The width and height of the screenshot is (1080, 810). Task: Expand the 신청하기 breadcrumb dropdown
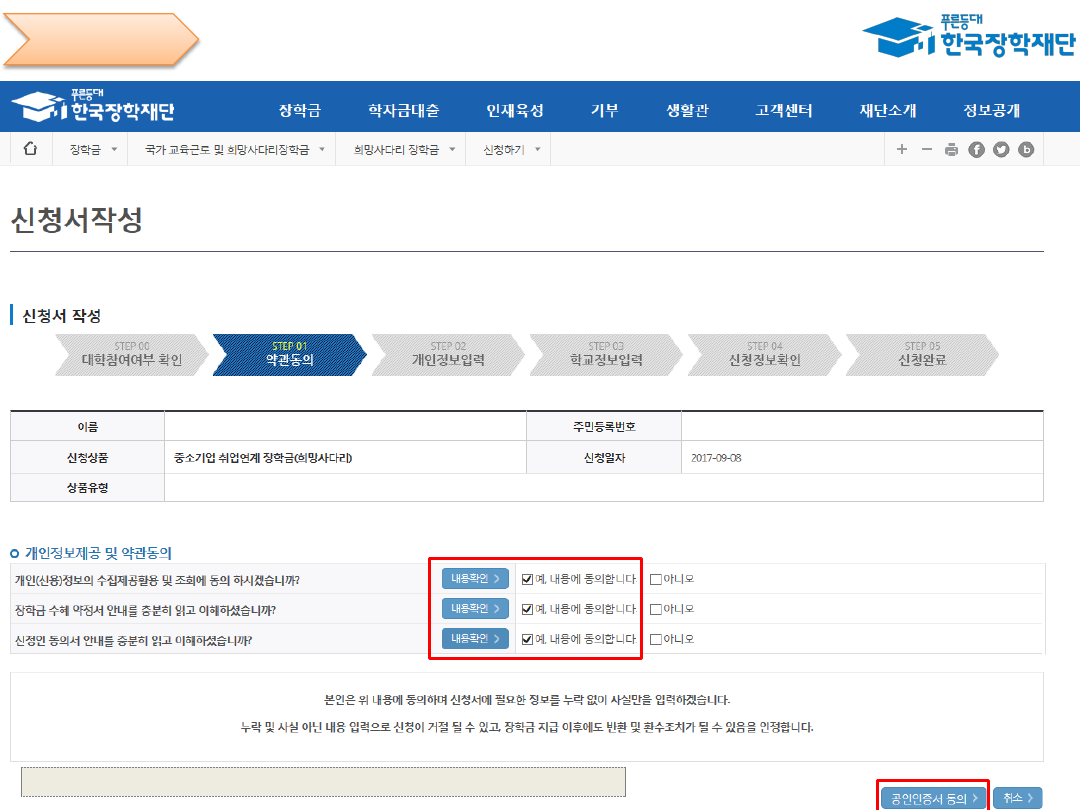click(511, 150)
